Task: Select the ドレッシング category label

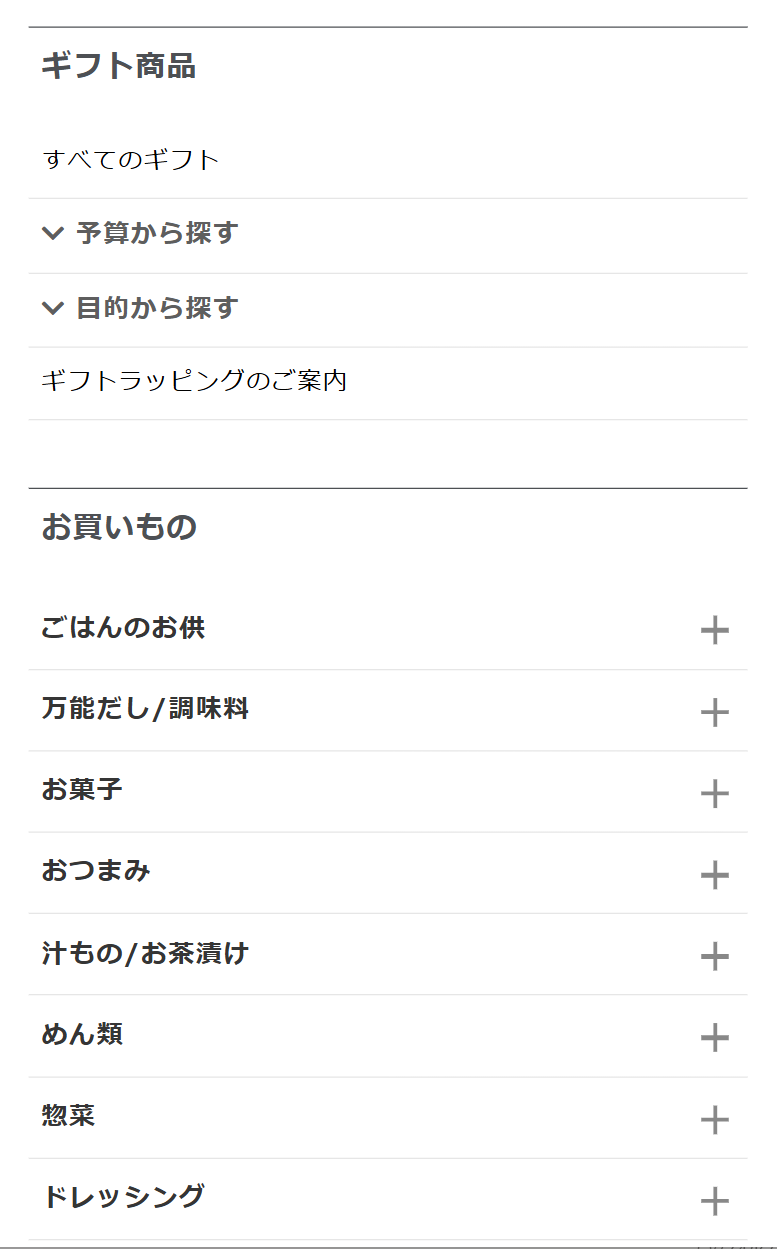Action: point(123,1196)
